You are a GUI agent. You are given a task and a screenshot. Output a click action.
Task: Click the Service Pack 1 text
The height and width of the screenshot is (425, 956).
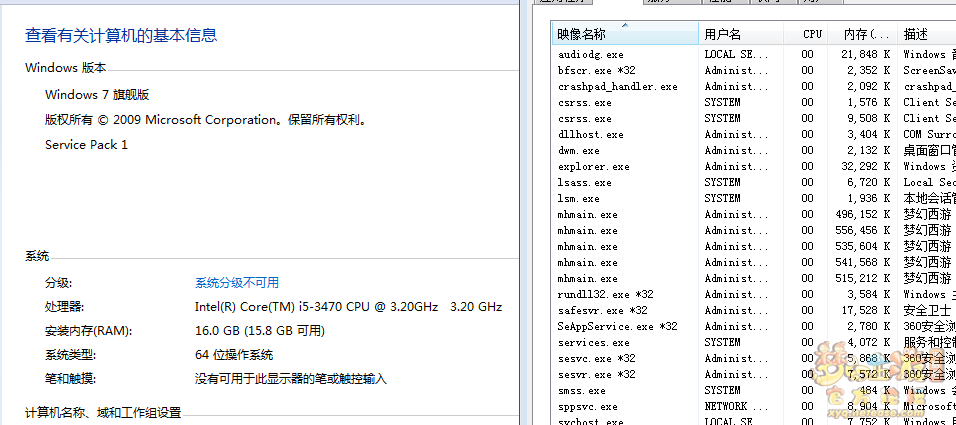[x=87, y=145]
